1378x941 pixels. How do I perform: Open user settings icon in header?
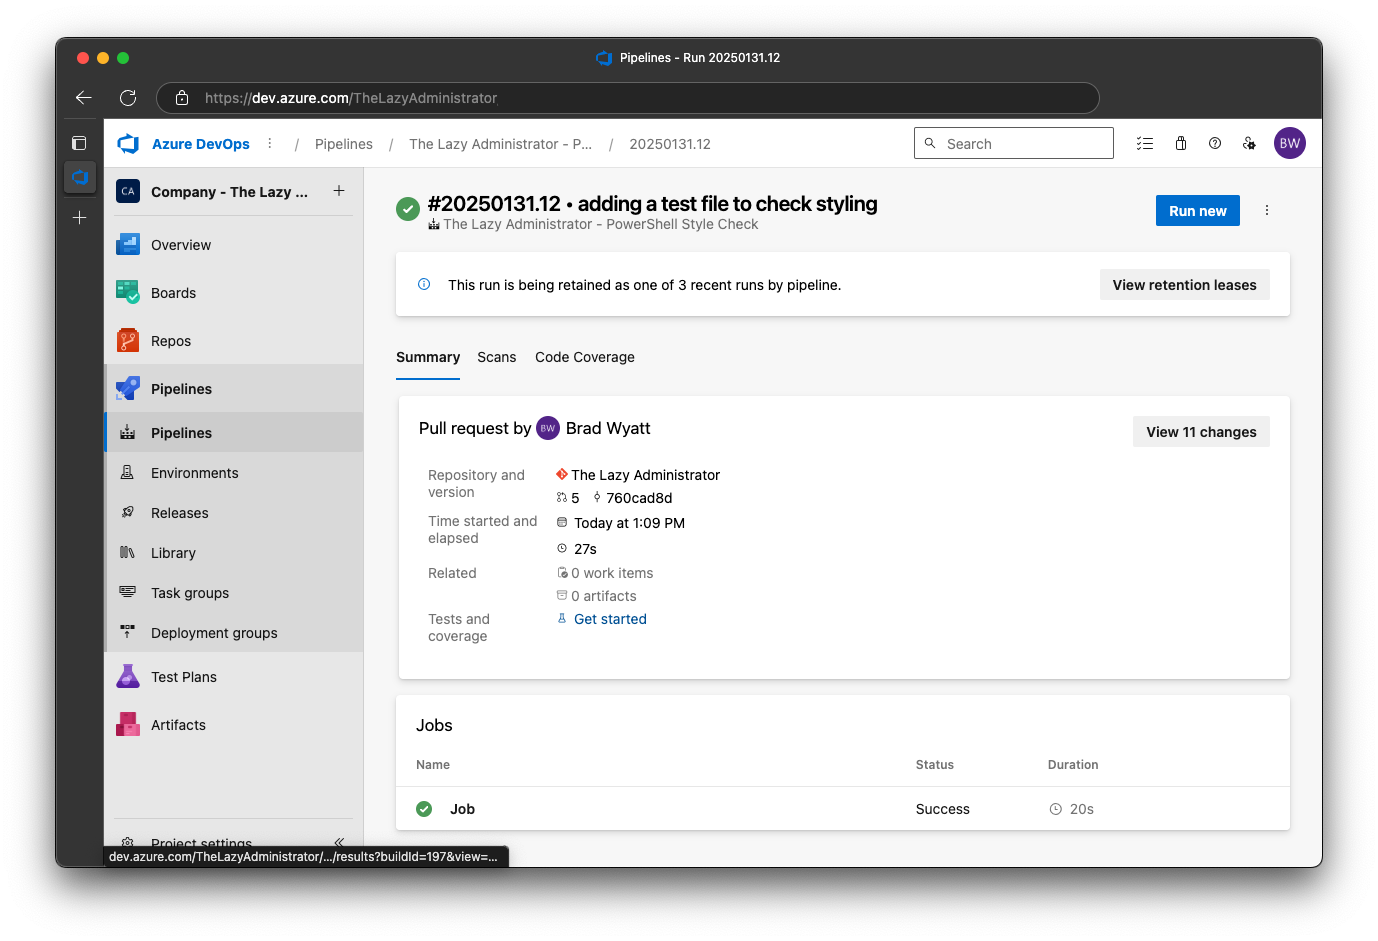coord(1249,143)
